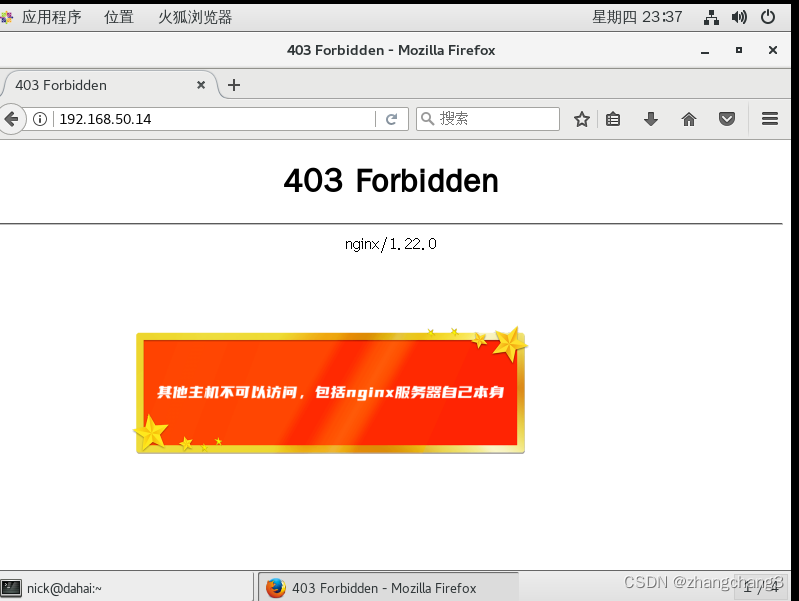799x601 pixels.
Task: Reload the current page
Action: [391, 119]
